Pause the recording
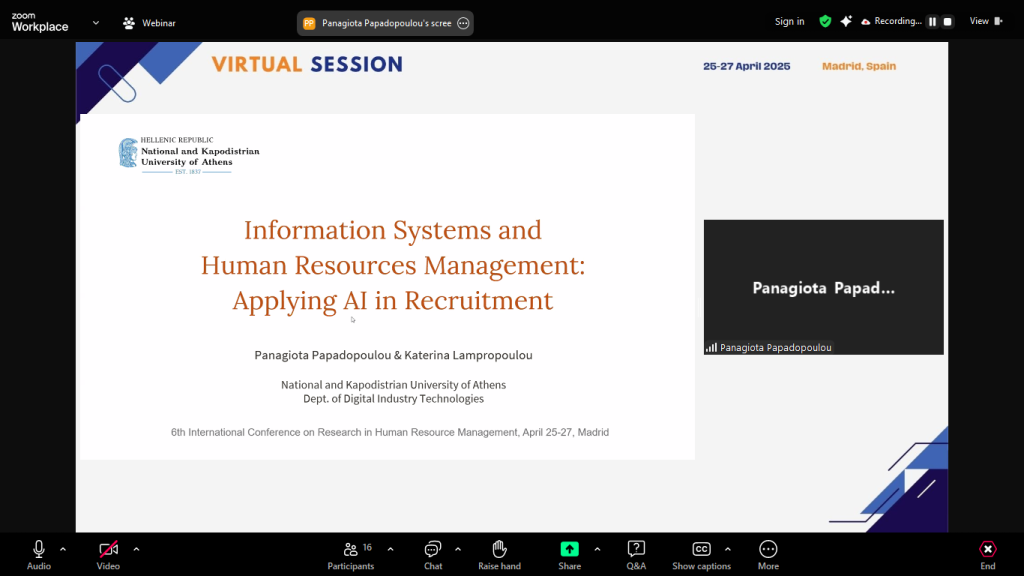 [932, 22]
